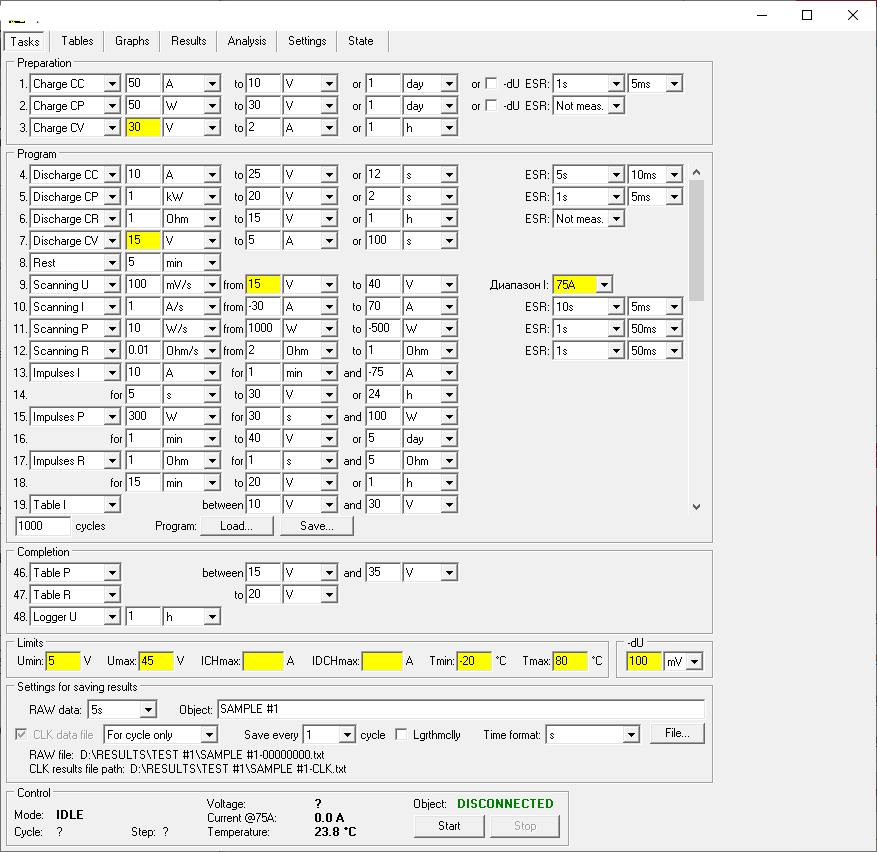
Task: Click the cycles count field showing 1000
Action: (x=43, y=526)
